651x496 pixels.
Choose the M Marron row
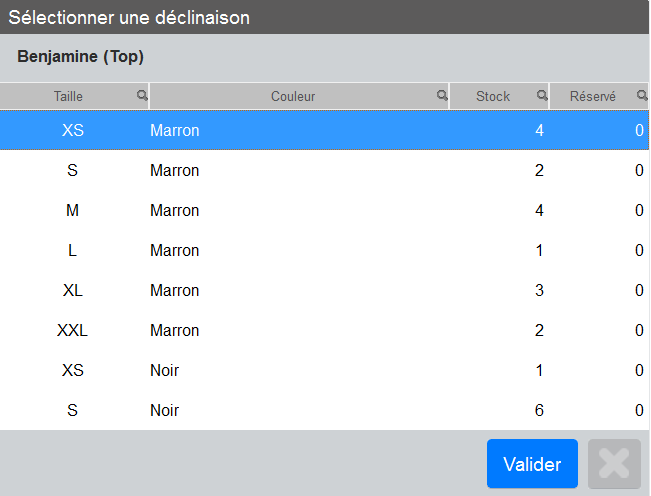324,210
